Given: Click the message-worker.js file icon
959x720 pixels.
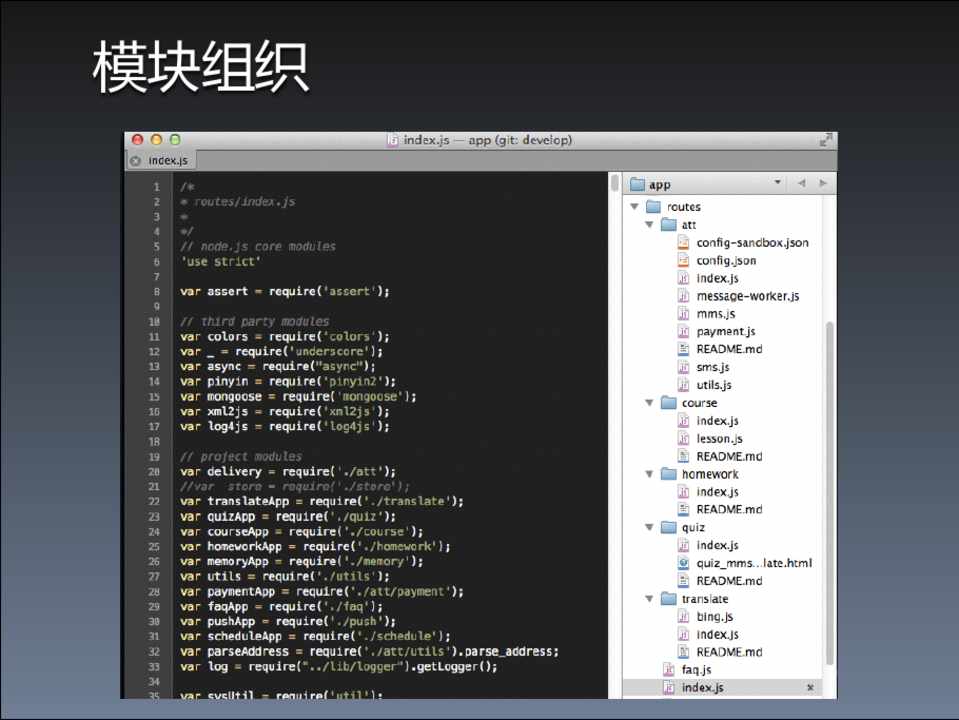Looking at the screenshot, I should 684,296.
